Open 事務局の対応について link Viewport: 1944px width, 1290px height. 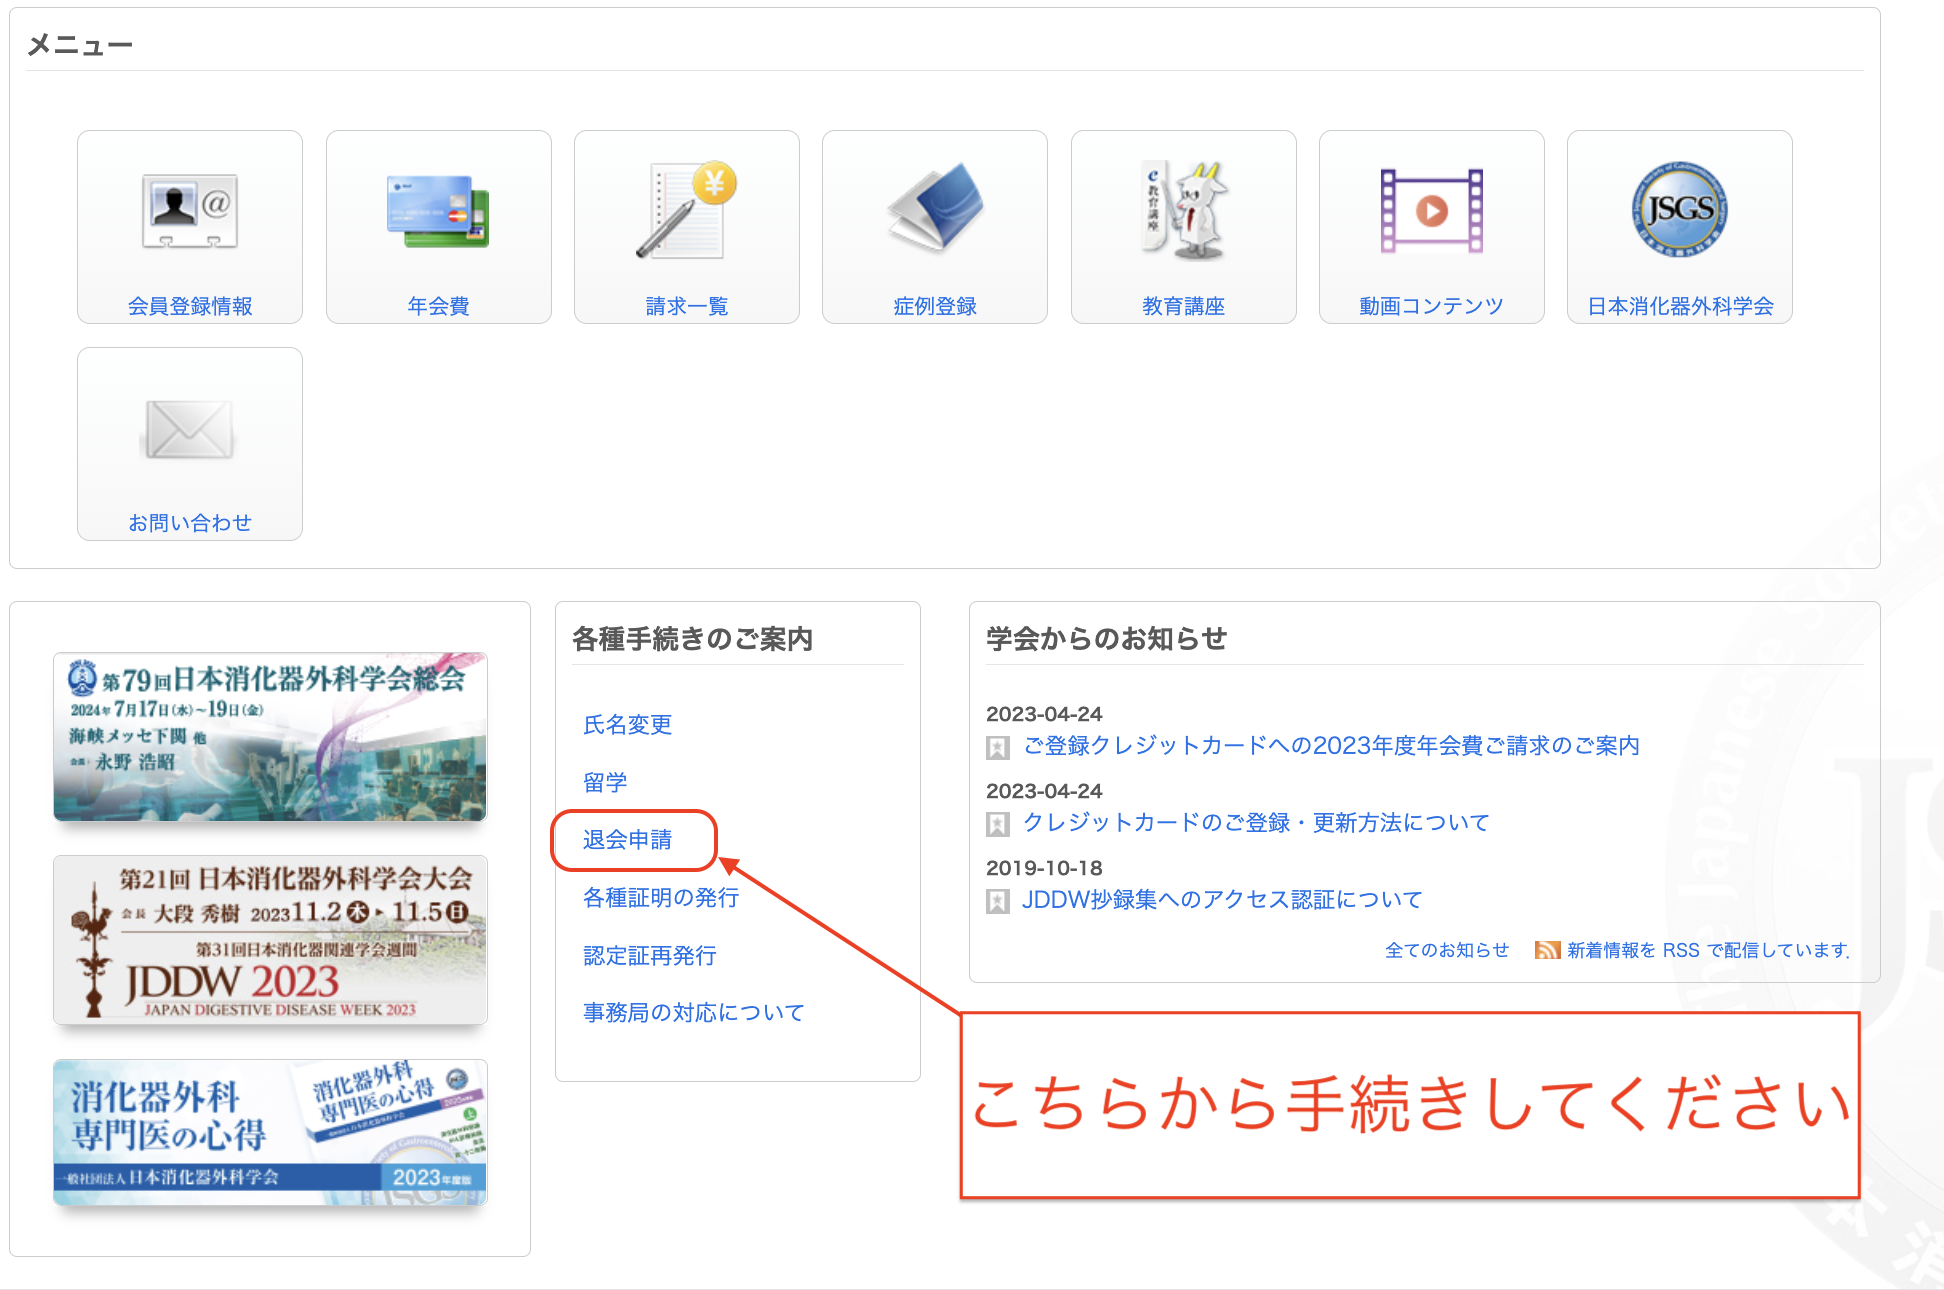click(x=693, y=1012)
